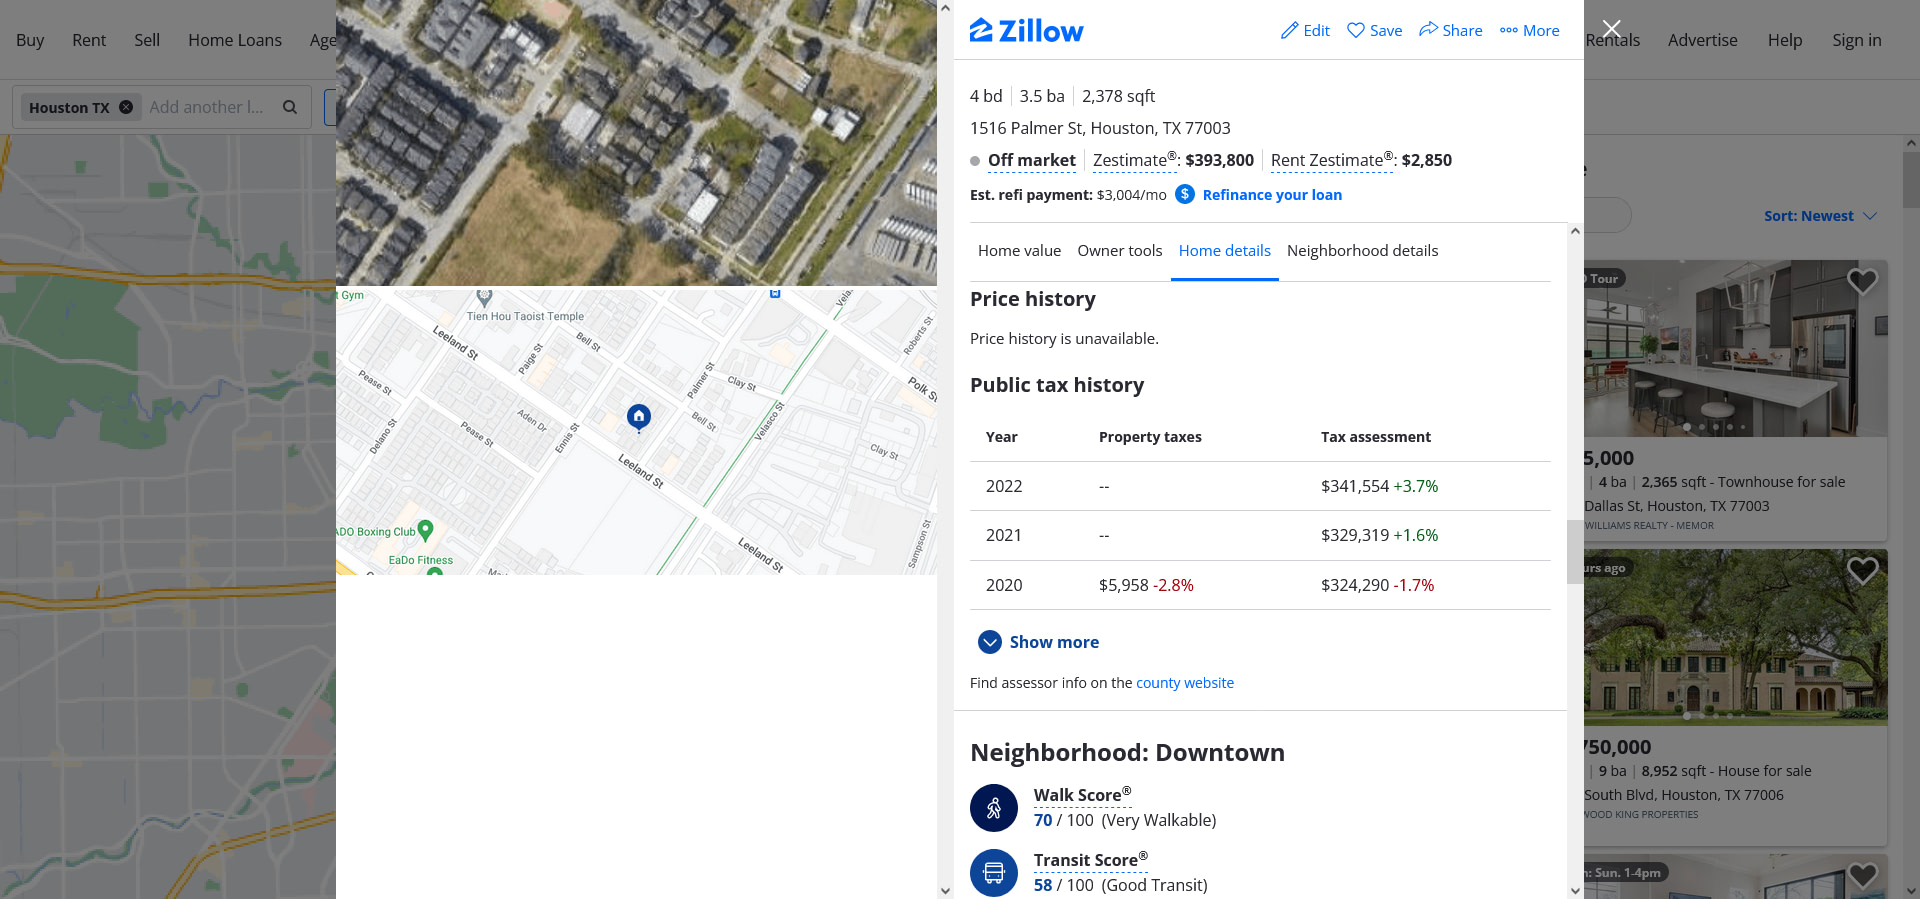Expand tax history with Show more
Viewport: 1920px width, 899px height.
click(x=1039, y=642)
